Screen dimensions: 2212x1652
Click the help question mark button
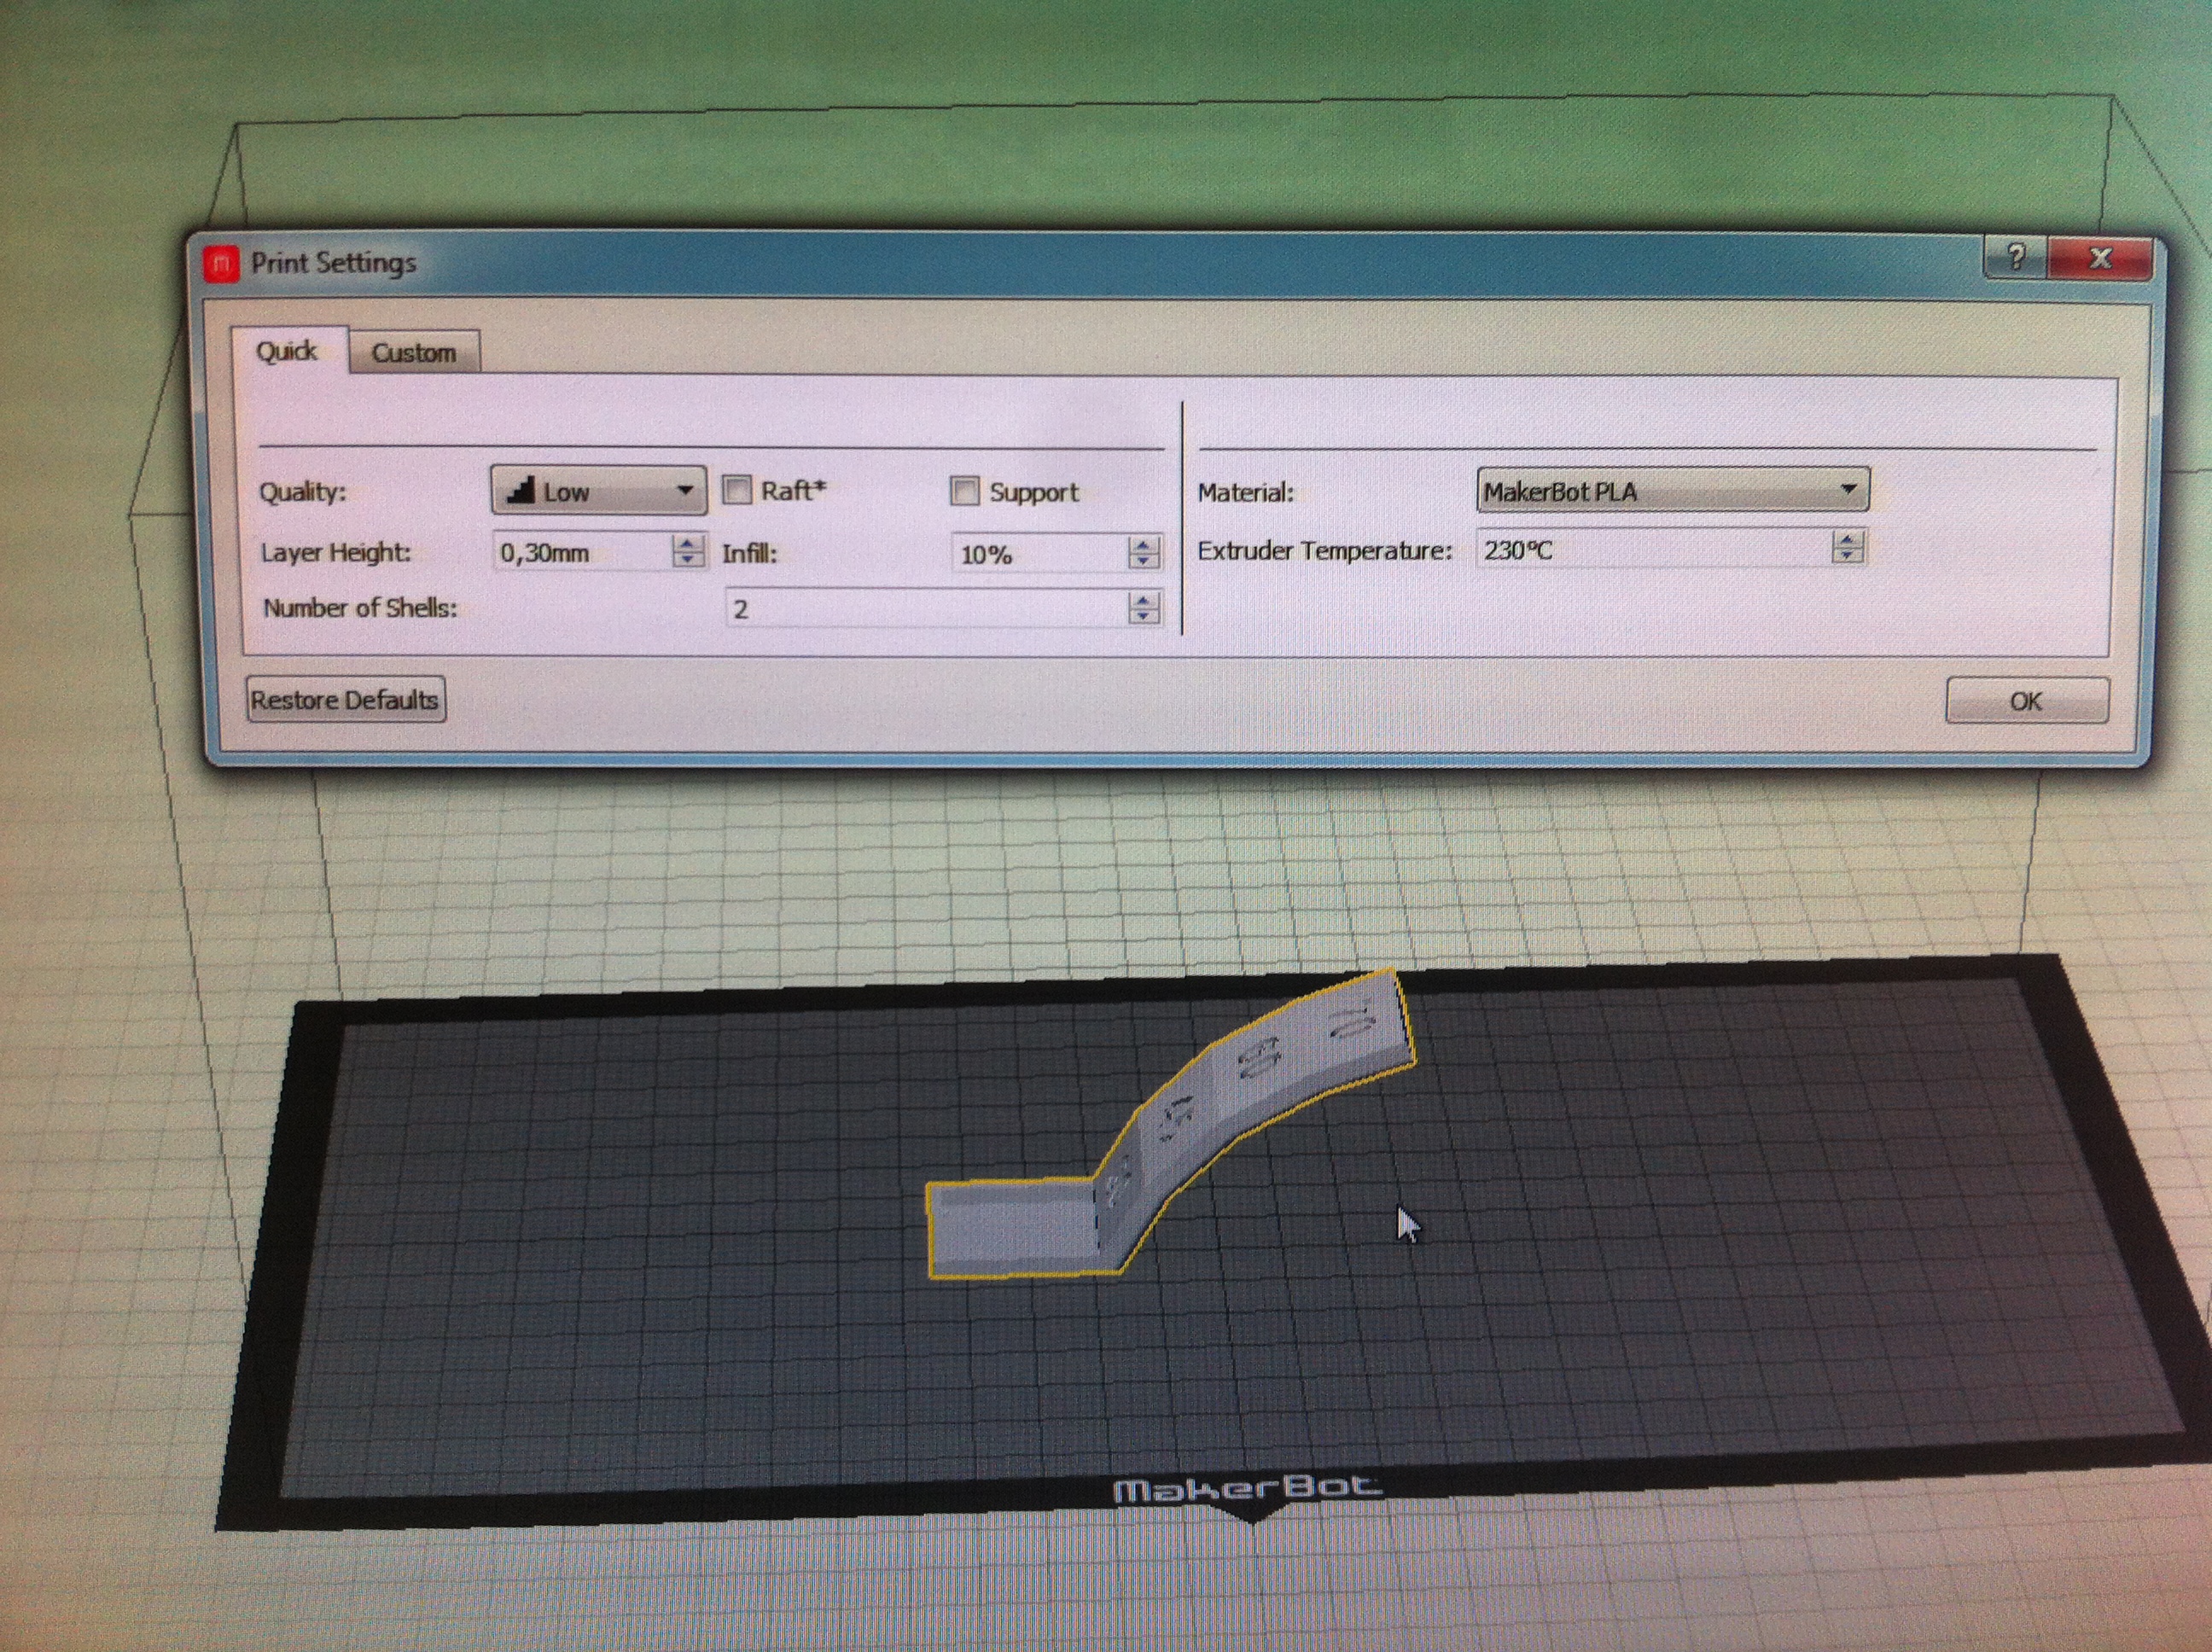click(x=2016, y=258)
